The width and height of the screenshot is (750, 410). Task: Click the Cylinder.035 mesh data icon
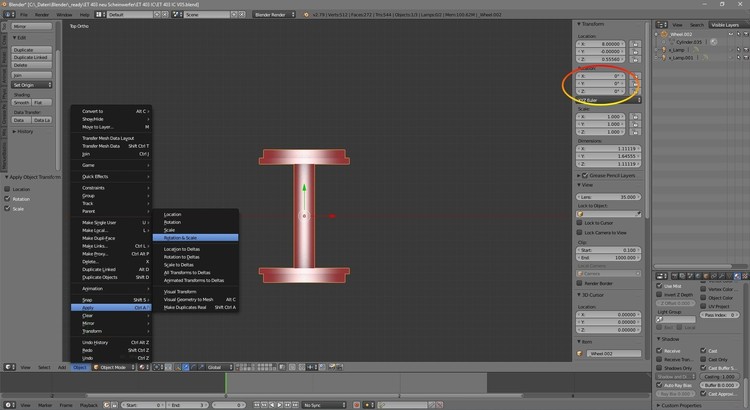672,42
